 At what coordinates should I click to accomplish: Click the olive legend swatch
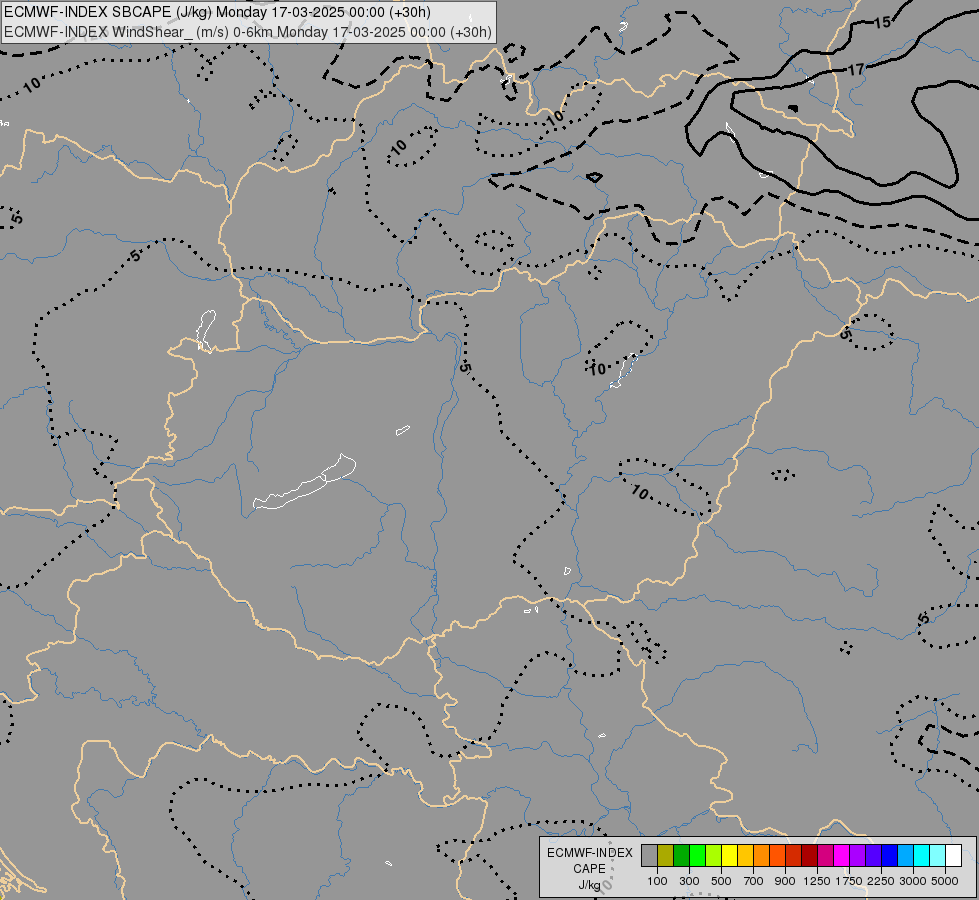click(666, 855)
